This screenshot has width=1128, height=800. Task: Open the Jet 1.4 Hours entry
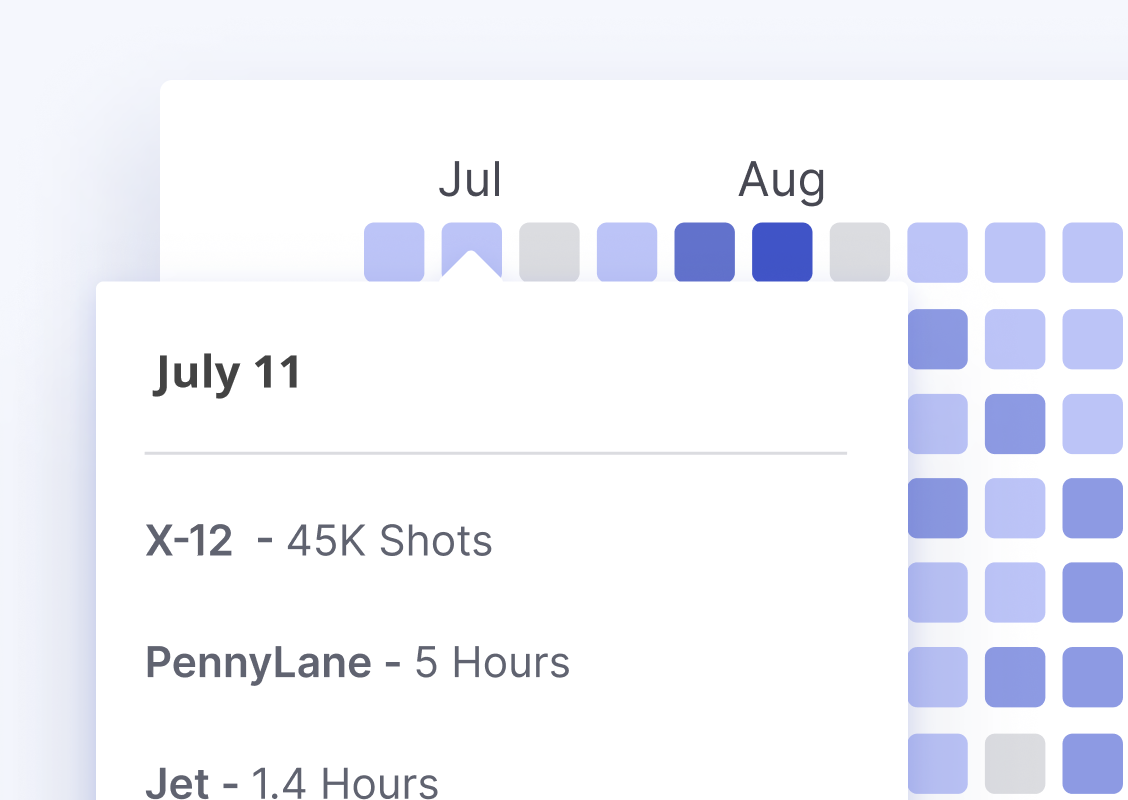tap(291, 782)
